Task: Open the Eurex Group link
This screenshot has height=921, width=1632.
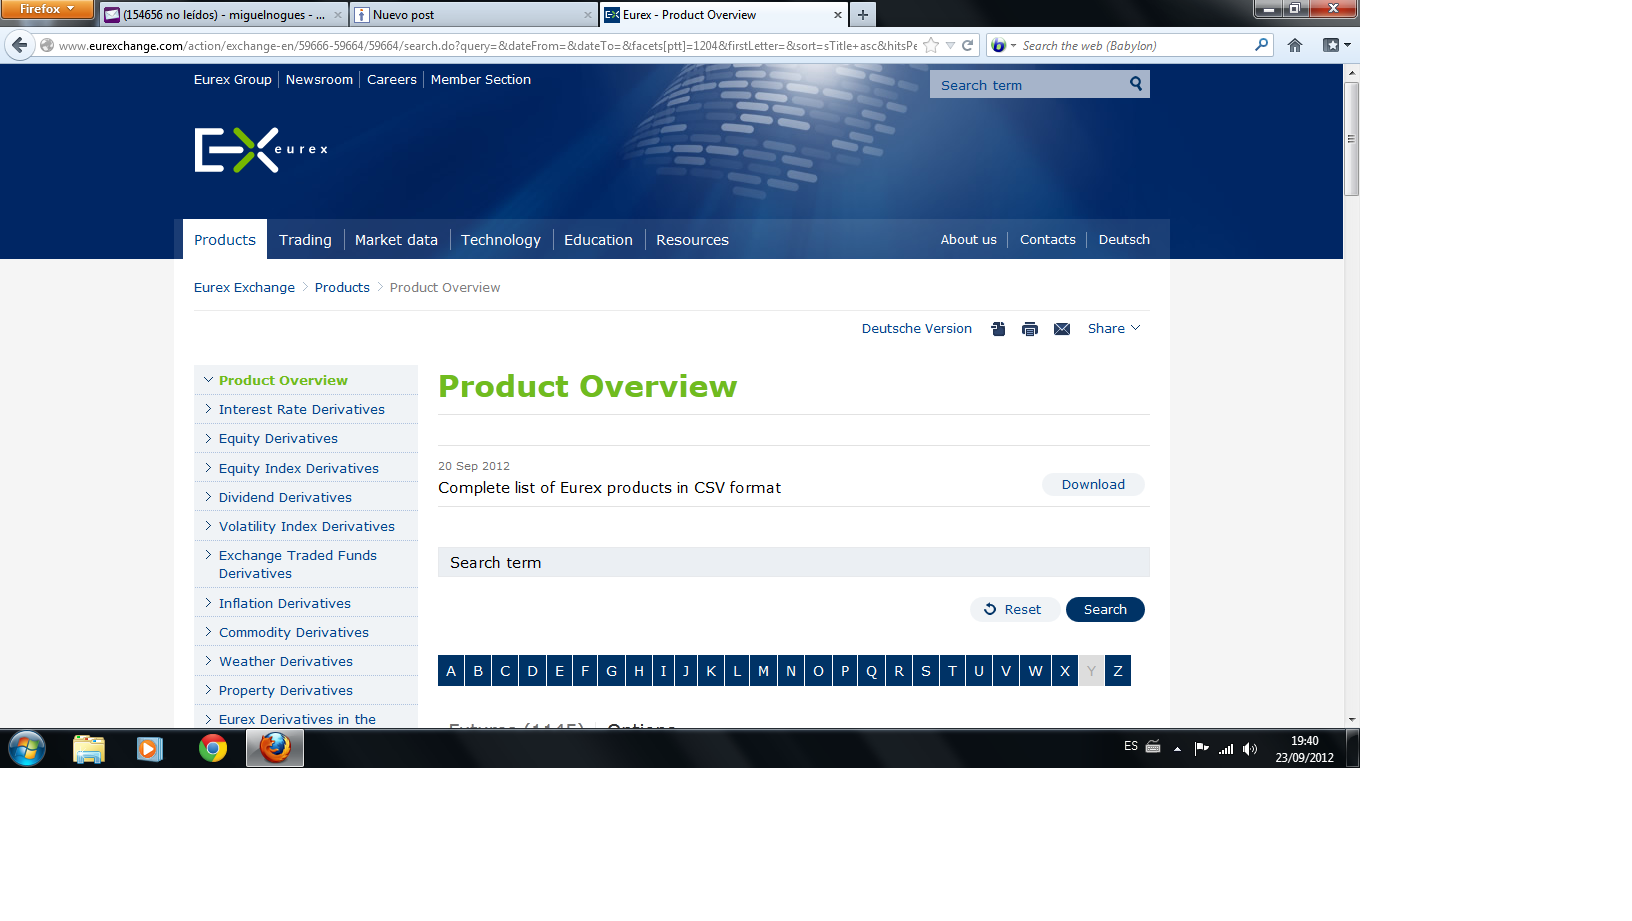Action: (x=233, y=80)
